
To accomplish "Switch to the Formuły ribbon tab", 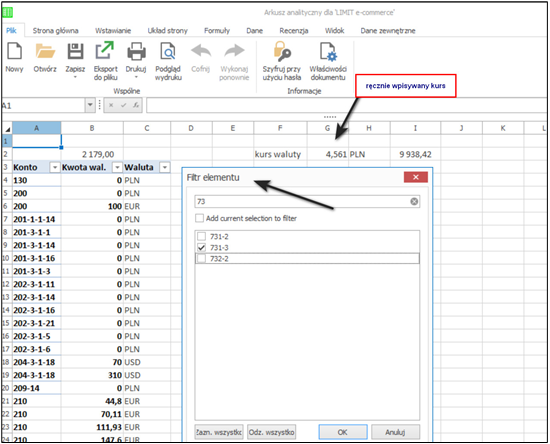I will (217, 31).
